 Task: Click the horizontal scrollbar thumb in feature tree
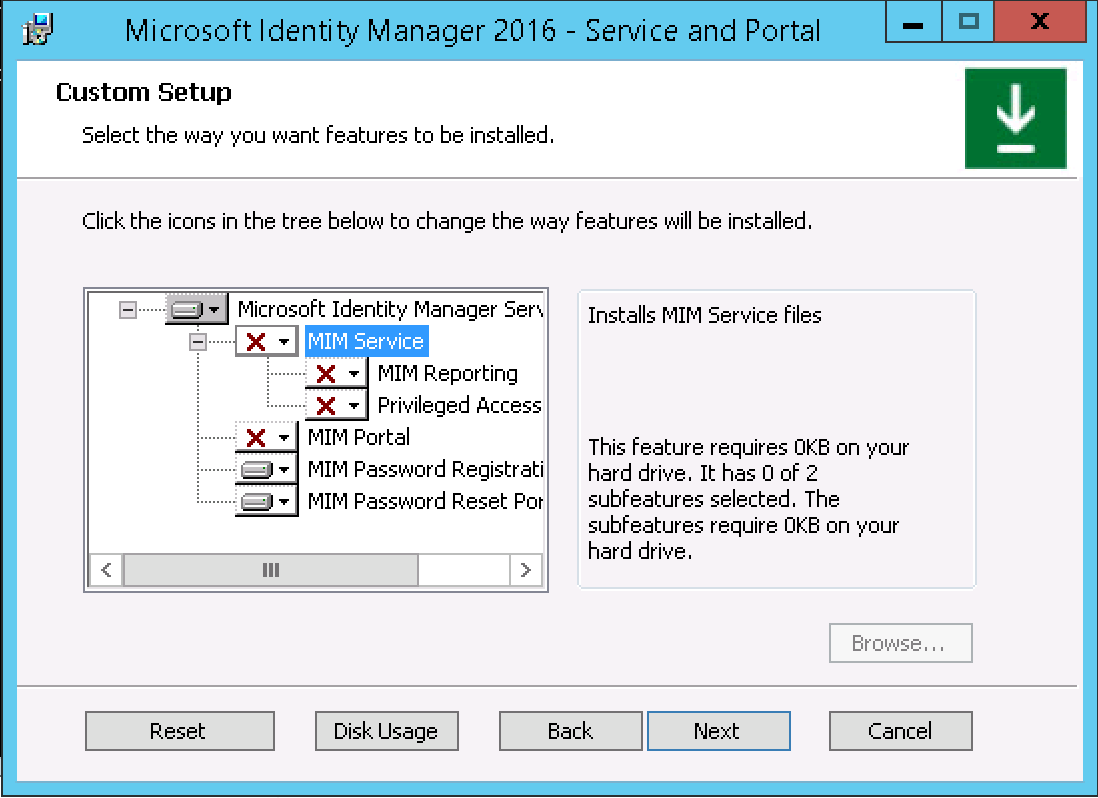point(270,570)
